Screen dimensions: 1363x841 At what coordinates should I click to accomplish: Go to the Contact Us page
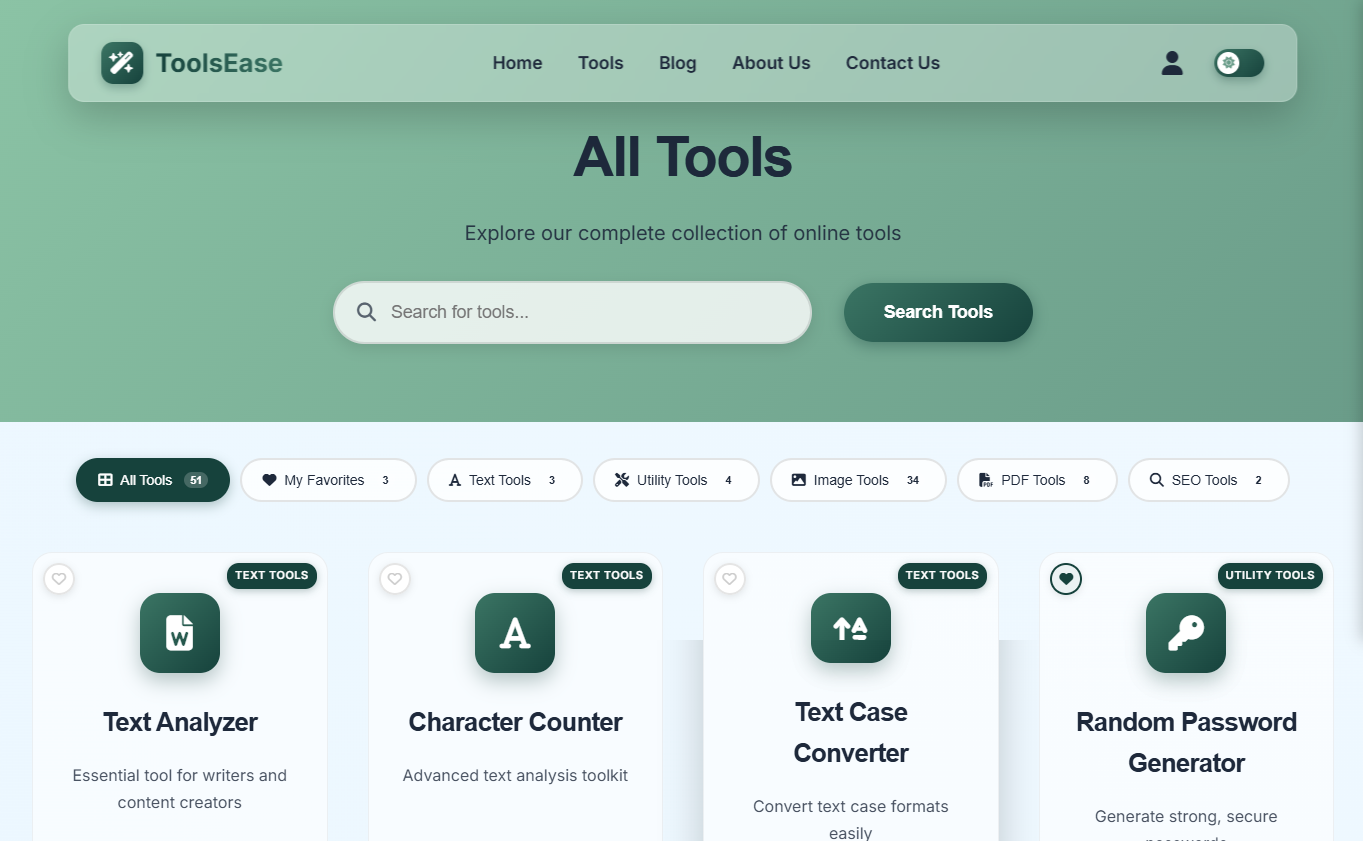tap(892, 63)
